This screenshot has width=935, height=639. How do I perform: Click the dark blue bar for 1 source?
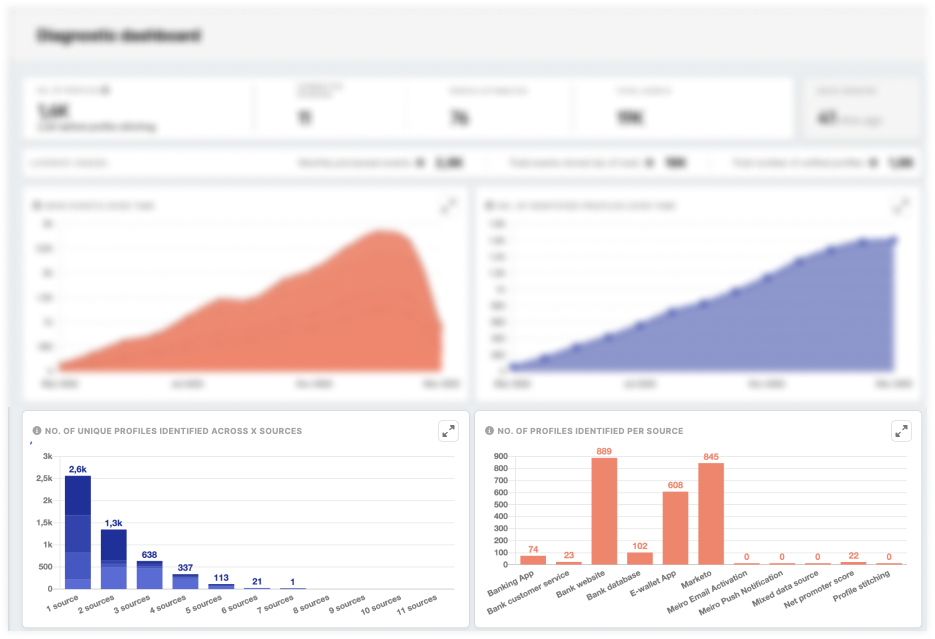78,532
